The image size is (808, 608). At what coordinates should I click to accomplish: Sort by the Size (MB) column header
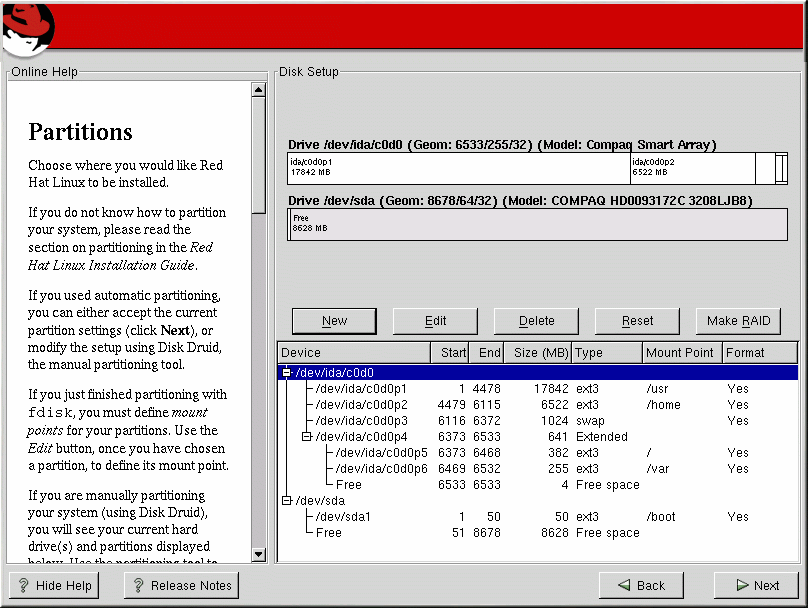tap(538, 352)
